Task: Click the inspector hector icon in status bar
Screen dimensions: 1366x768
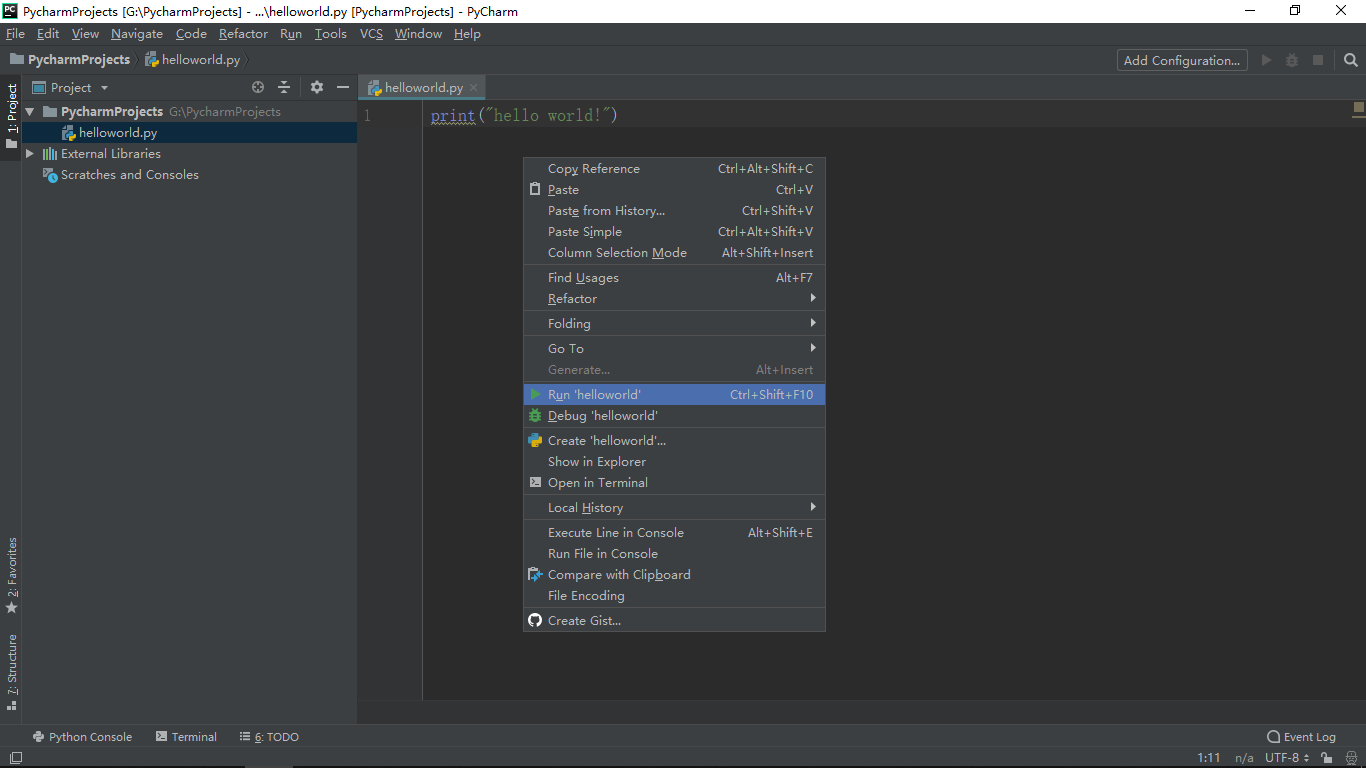Action: pos(1351,758)
